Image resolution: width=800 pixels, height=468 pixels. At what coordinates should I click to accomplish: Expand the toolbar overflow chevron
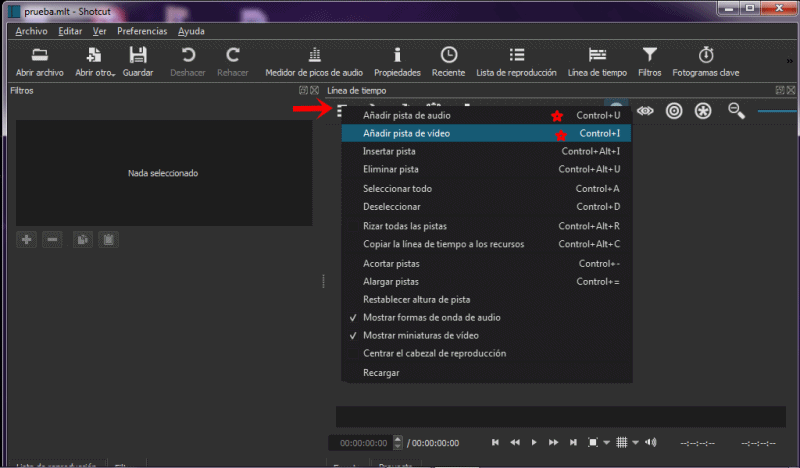tap(789, 61)
